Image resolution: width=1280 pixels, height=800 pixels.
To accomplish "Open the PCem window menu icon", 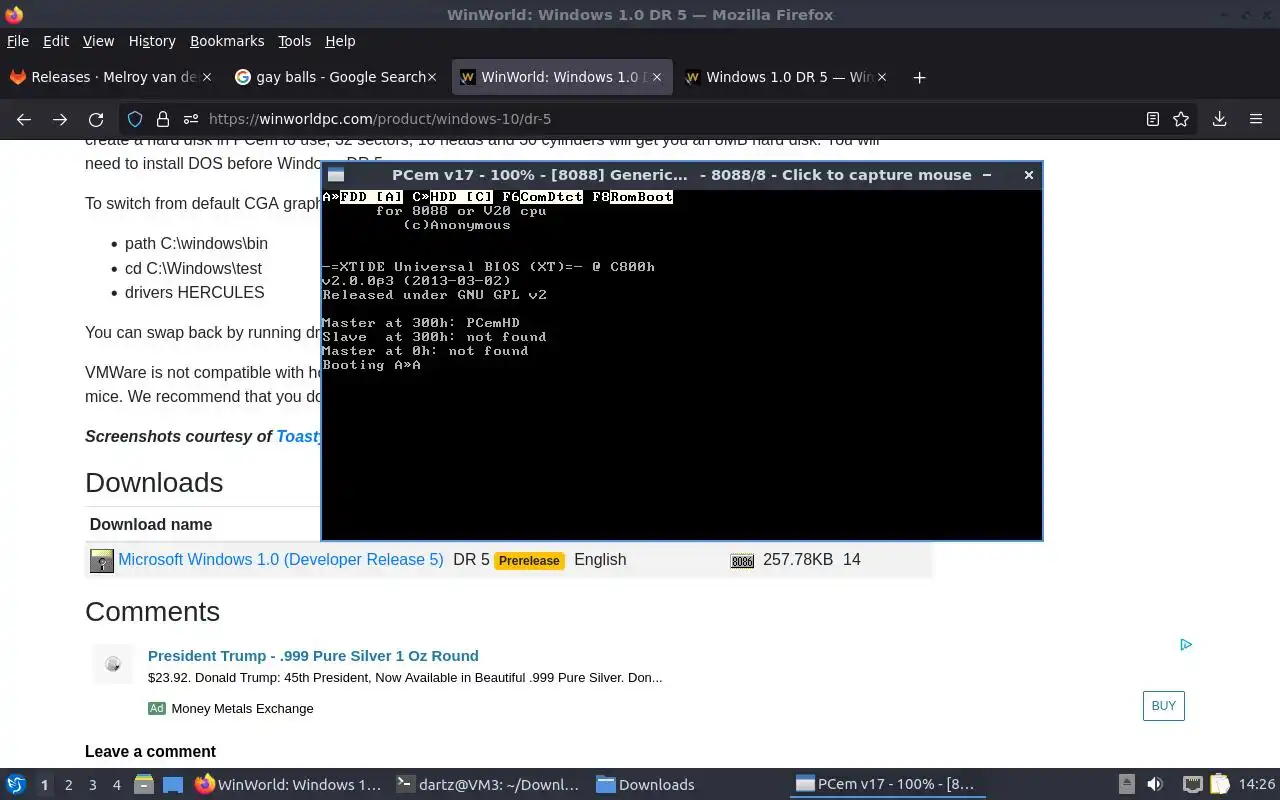I will click(336, 175).
